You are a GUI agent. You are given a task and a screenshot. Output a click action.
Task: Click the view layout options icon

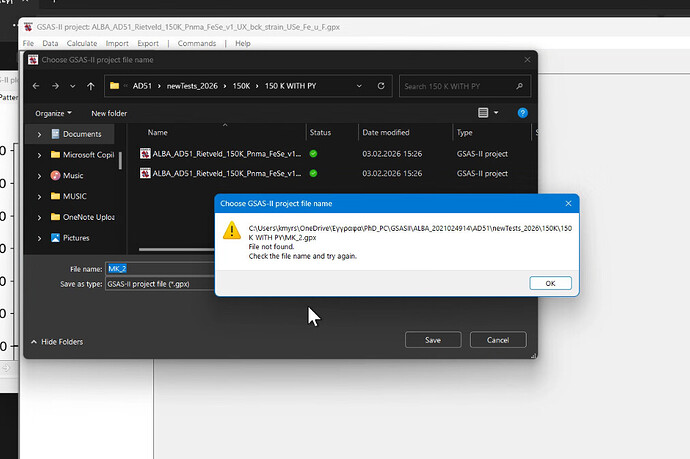[484, 113]
